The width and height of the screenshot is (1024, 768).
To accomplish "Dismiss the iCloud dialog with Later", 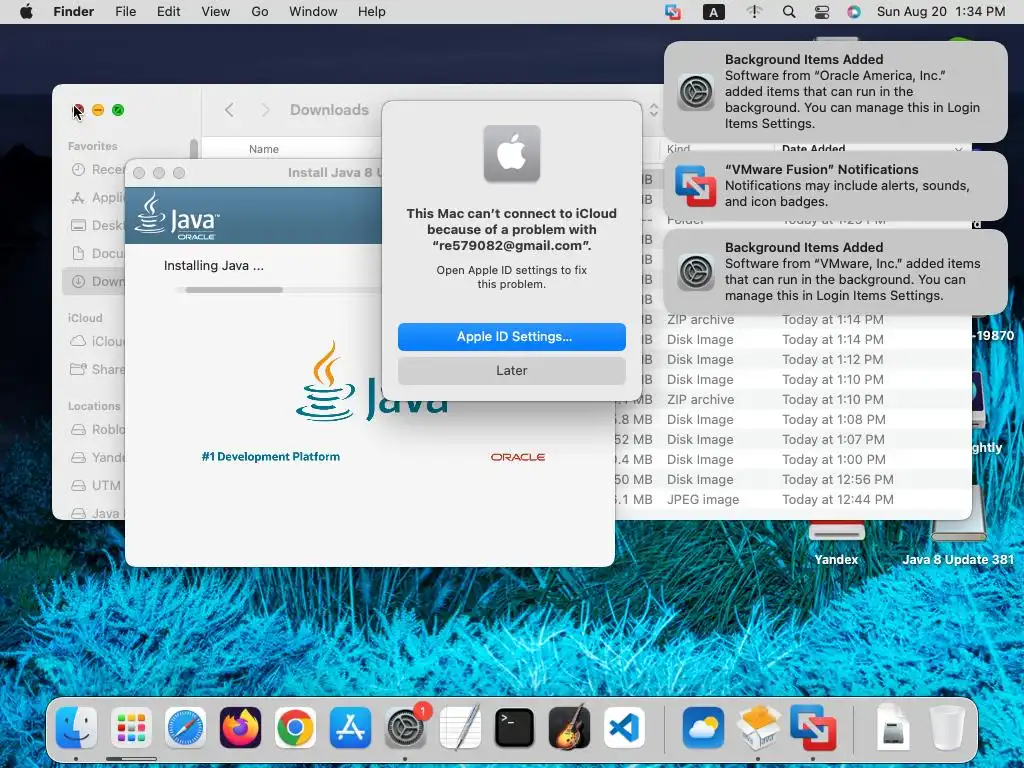I will coord(511,370).
